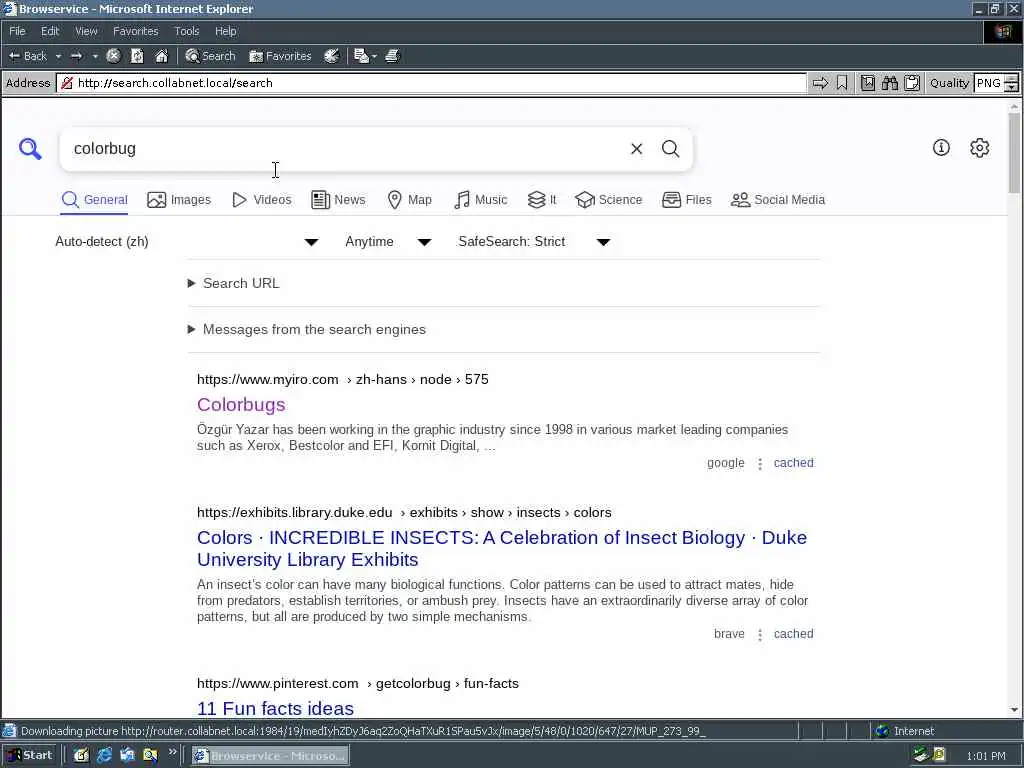
Task: Open the Mail icon's dropdown arrow
Action: pyautogui.click(x=374, y=56)
